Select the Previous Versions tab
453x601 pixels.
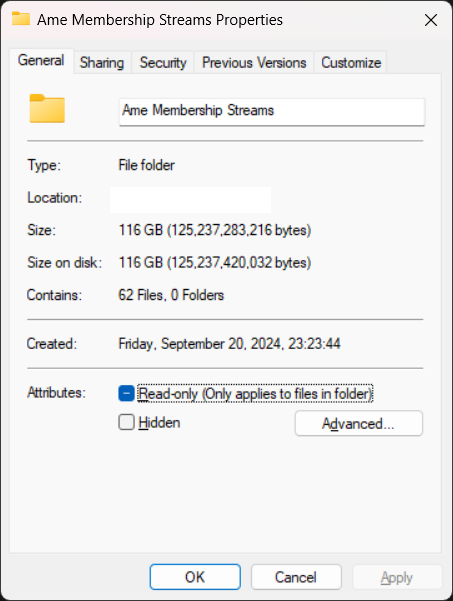(254, 62)
